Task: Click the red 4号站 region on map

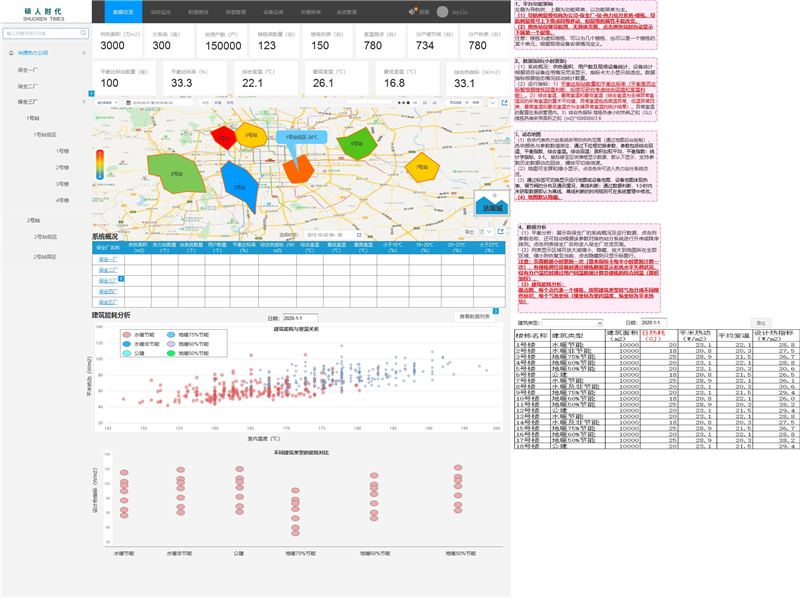Action: tap(223, 138)
